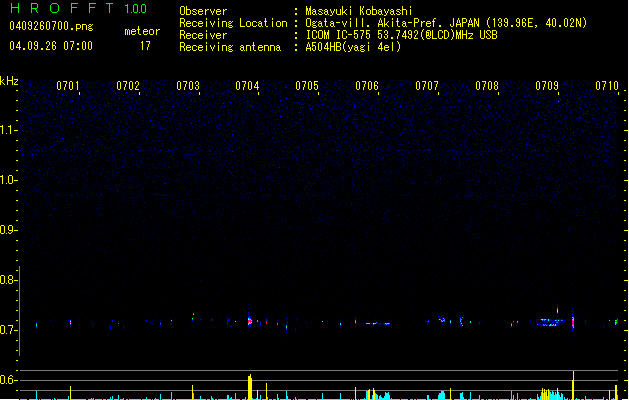
Task: Click the 0710 time marker
Action: pyautogui.click(x=607, y=86)
